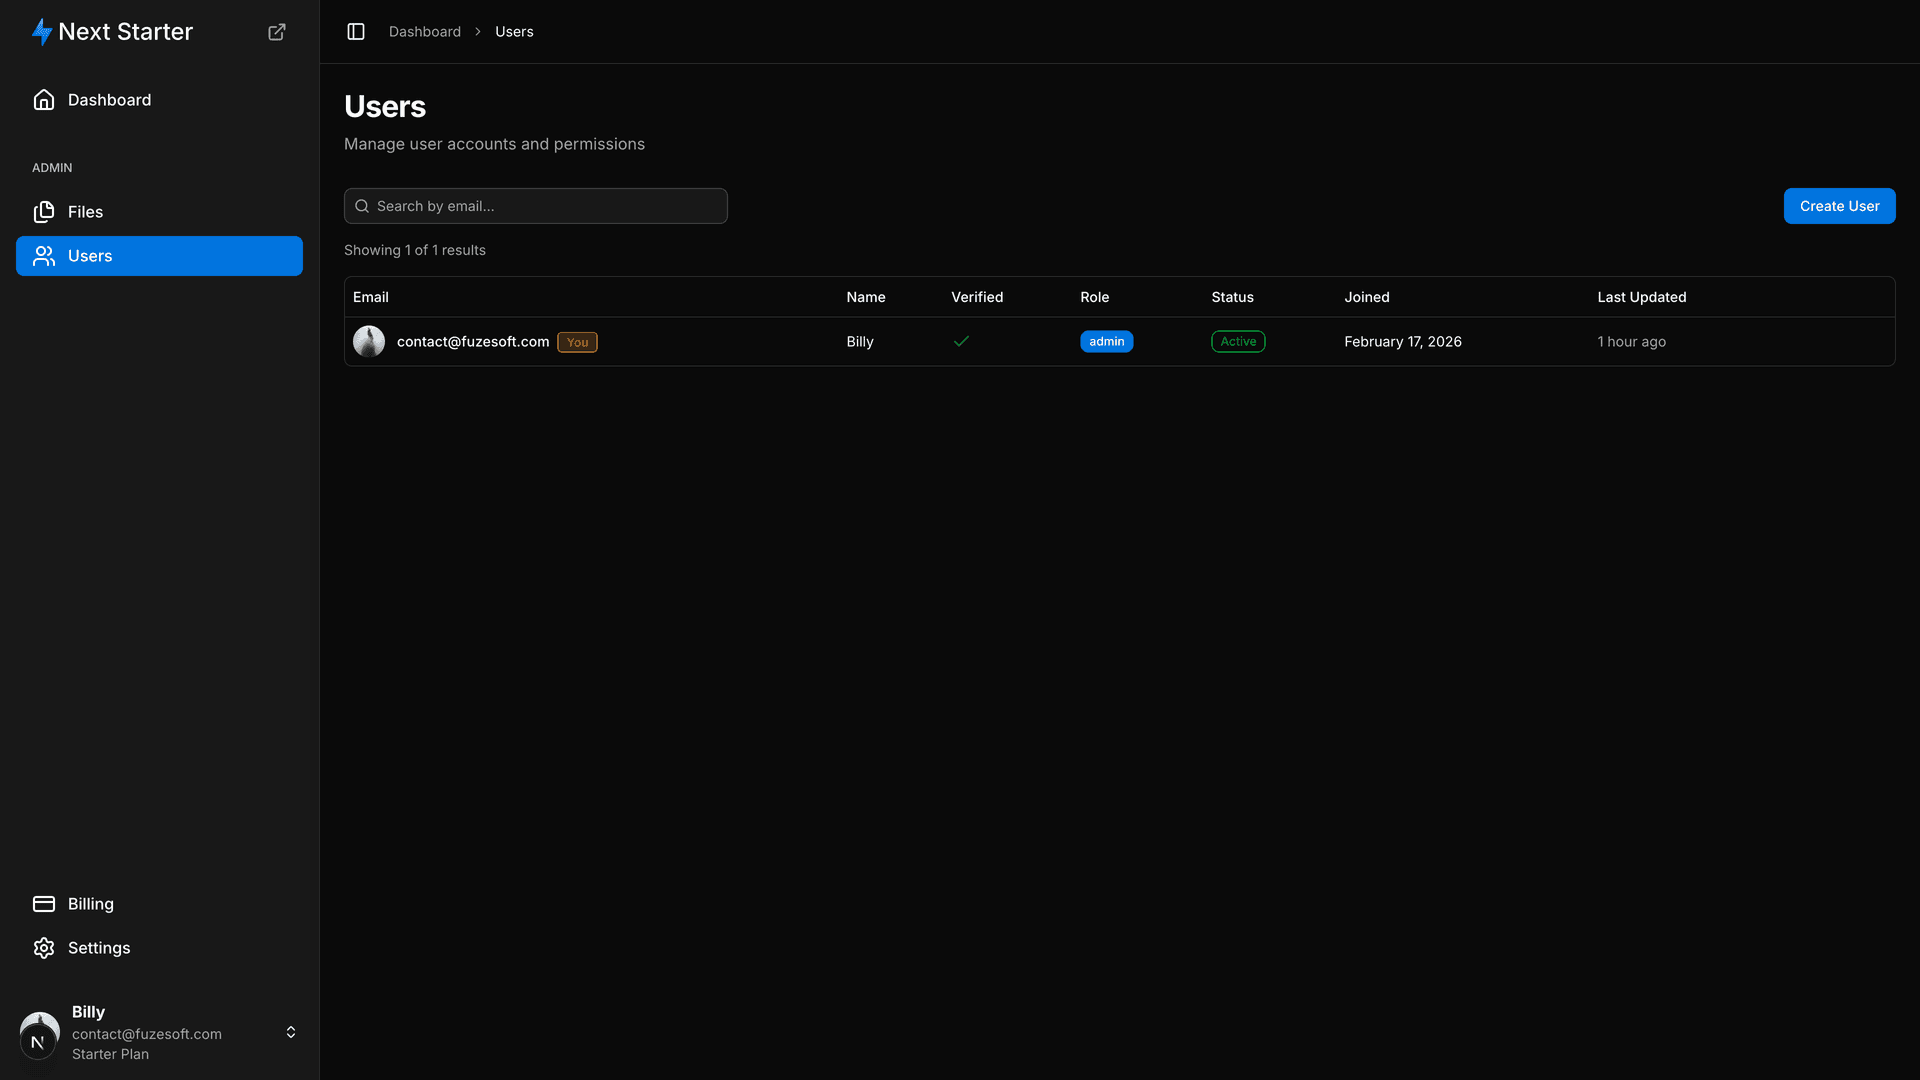Toggle sidebar panel icon in top bar
Image resolution: width=1920 pixels, height=1080 pixels.
[x=356, y=32]
